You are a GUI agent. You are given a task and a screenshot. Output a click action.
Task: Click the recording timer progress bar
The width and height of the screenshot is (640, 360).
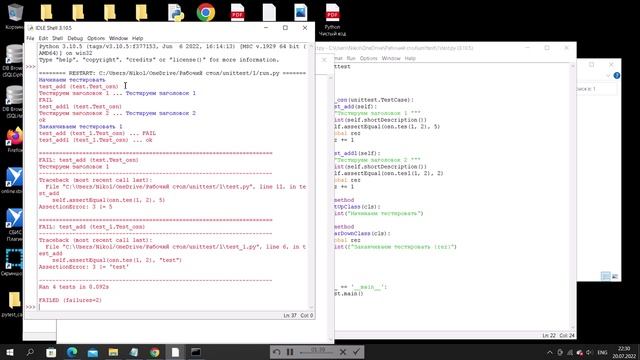317,352
